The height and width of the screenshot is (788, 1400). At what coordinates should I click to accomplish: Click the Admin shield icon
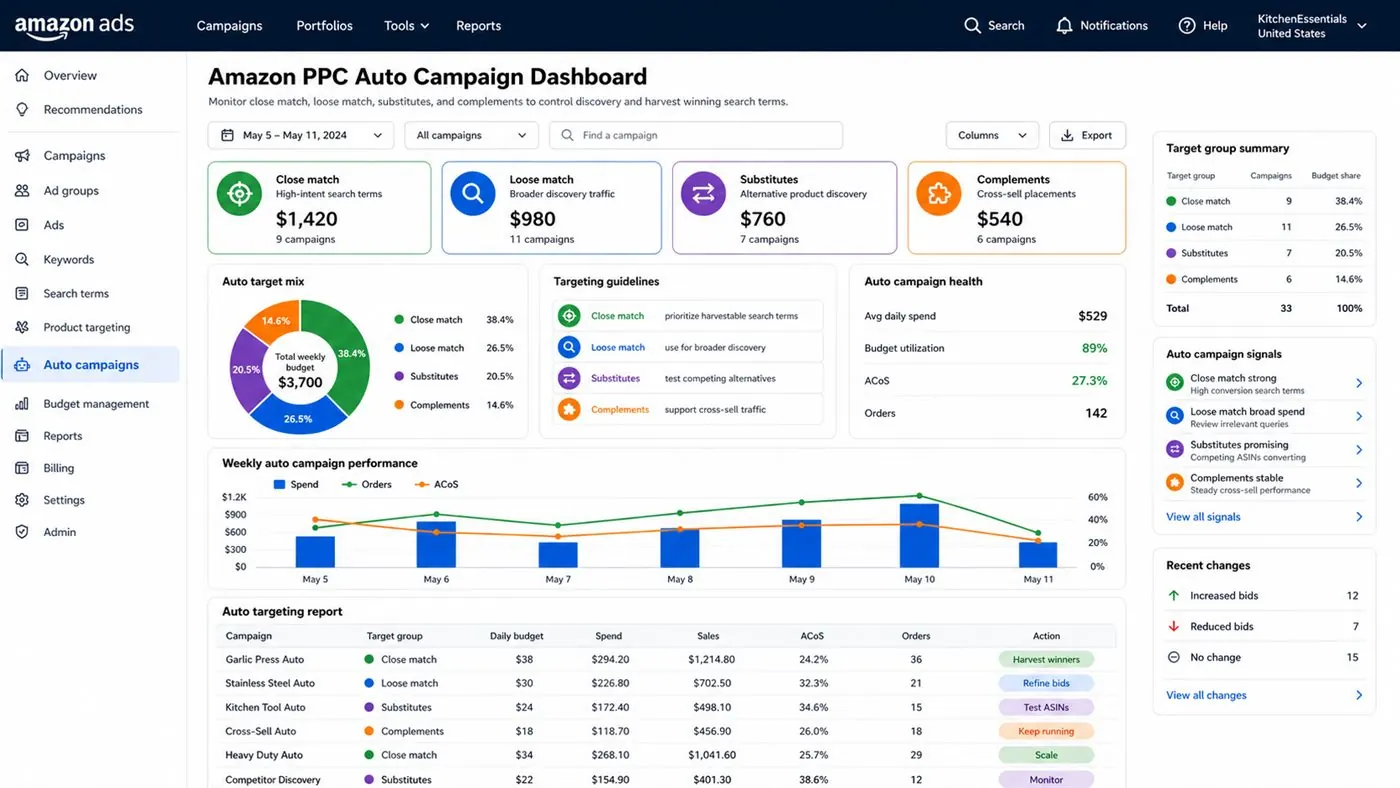(x=22, y=532)
